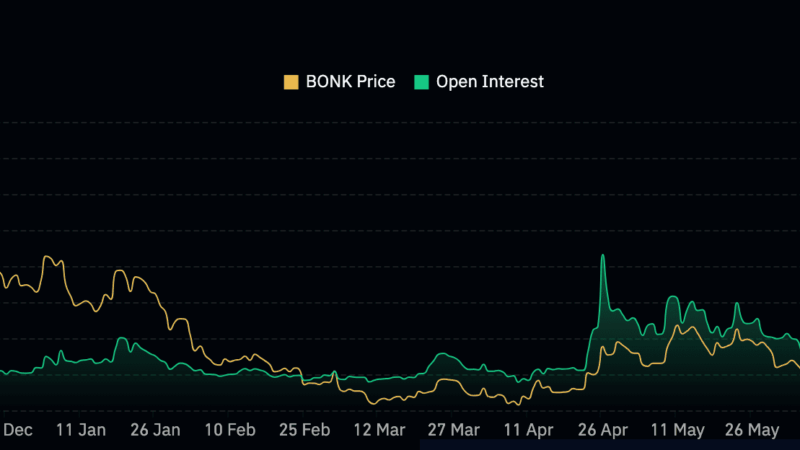
Task: Select the 26 May axis label
Action: pos(752,430)
